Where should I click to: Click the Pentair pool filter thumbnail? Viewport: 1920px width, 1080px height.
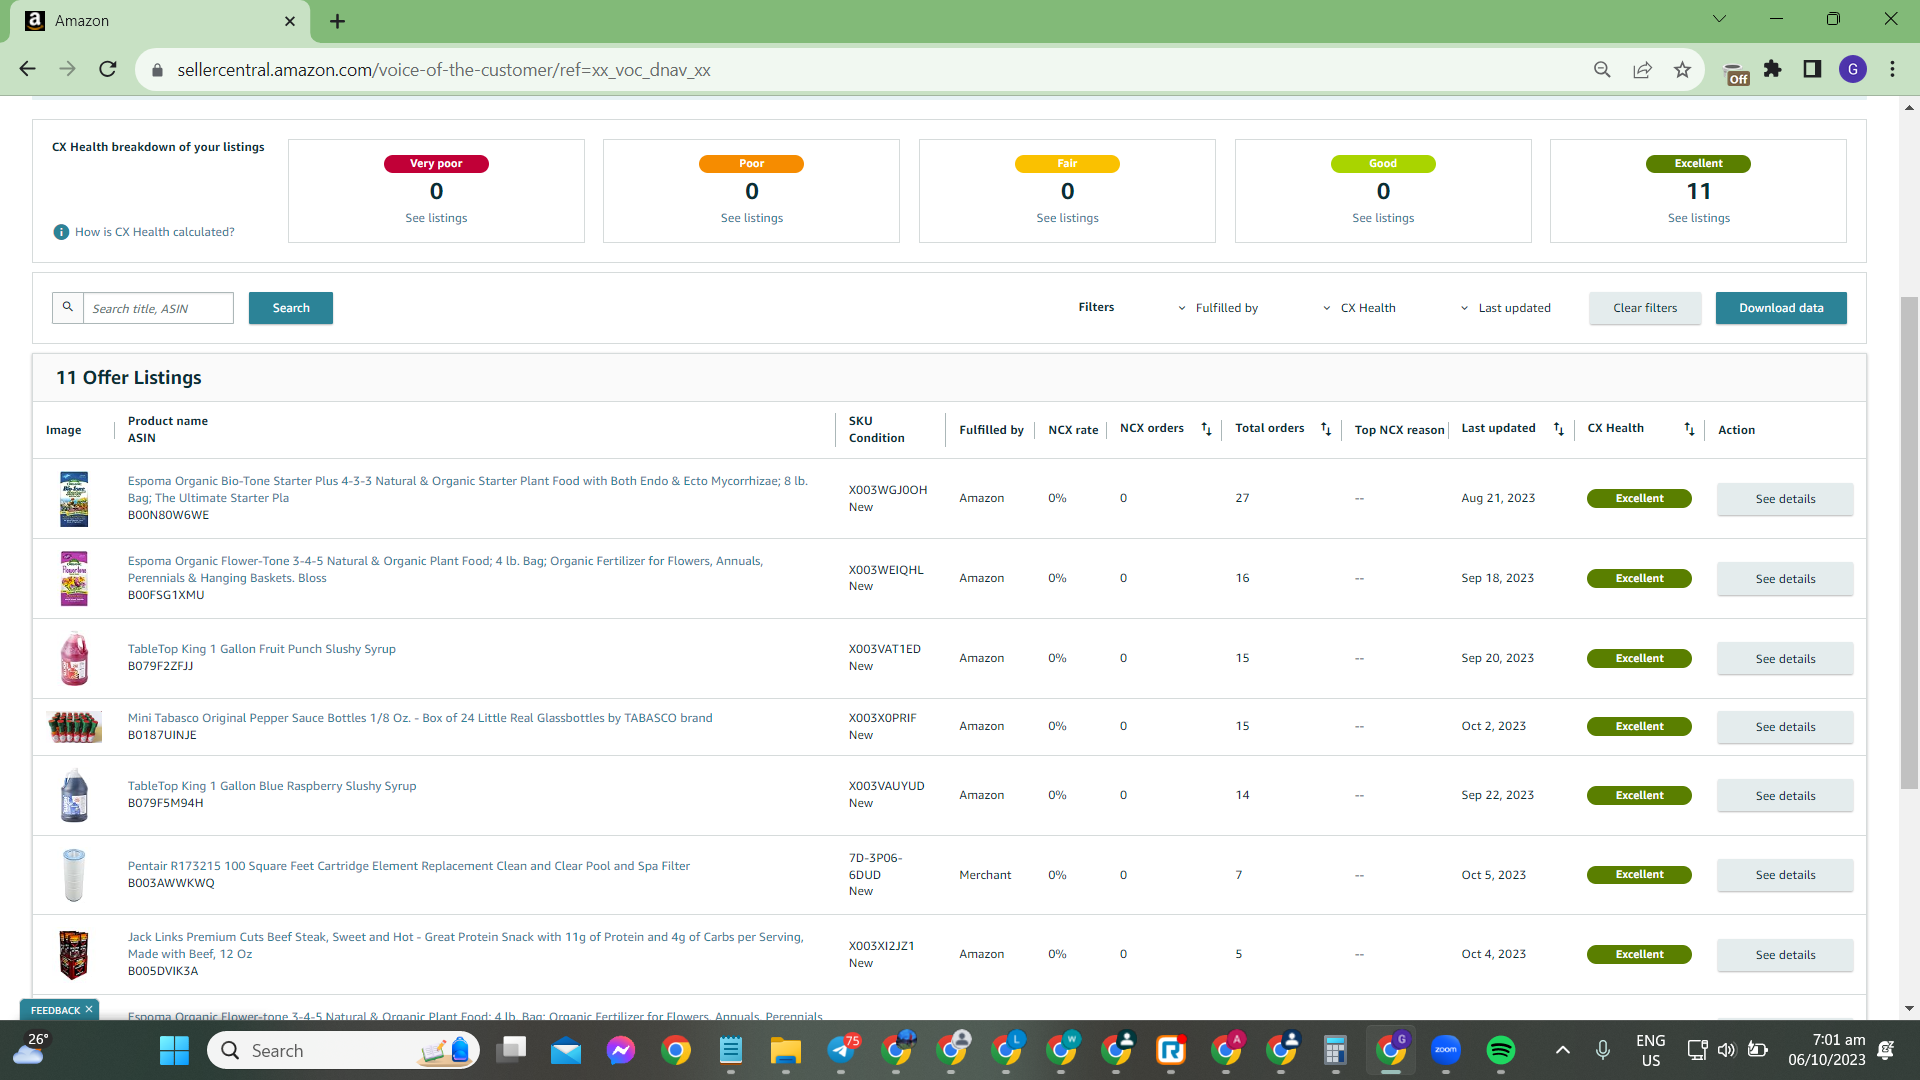point(74,875)
